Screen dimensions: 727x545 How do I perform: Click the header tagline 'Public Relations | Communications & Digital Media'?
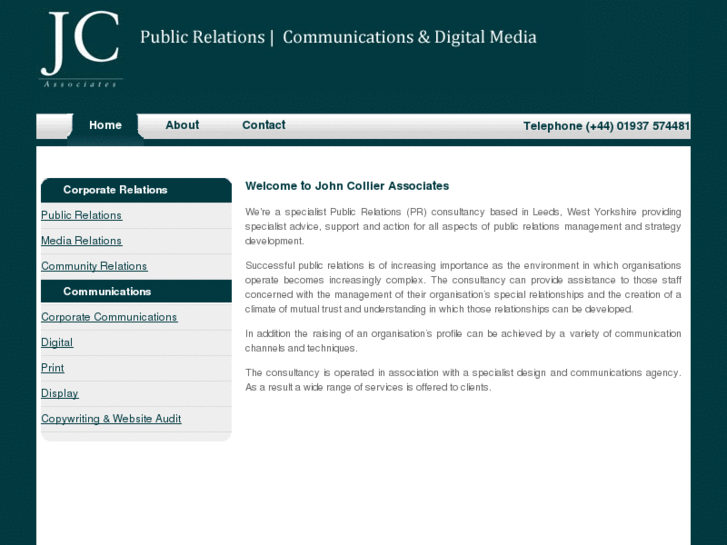coord(338,37)
